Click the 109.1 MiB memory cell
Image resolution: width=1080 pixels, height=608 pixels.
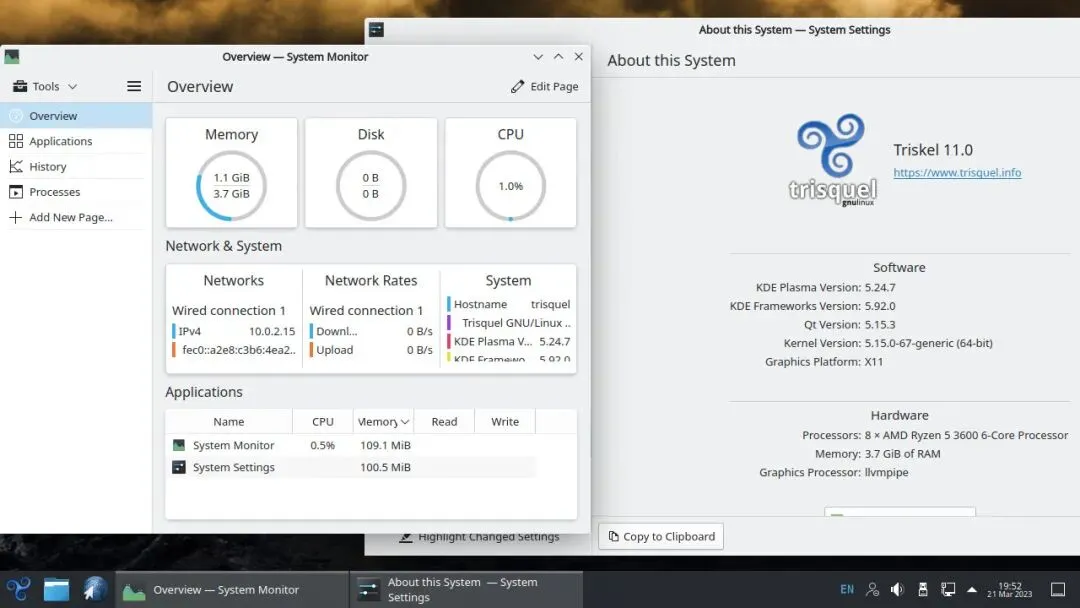tap(385, 445)
